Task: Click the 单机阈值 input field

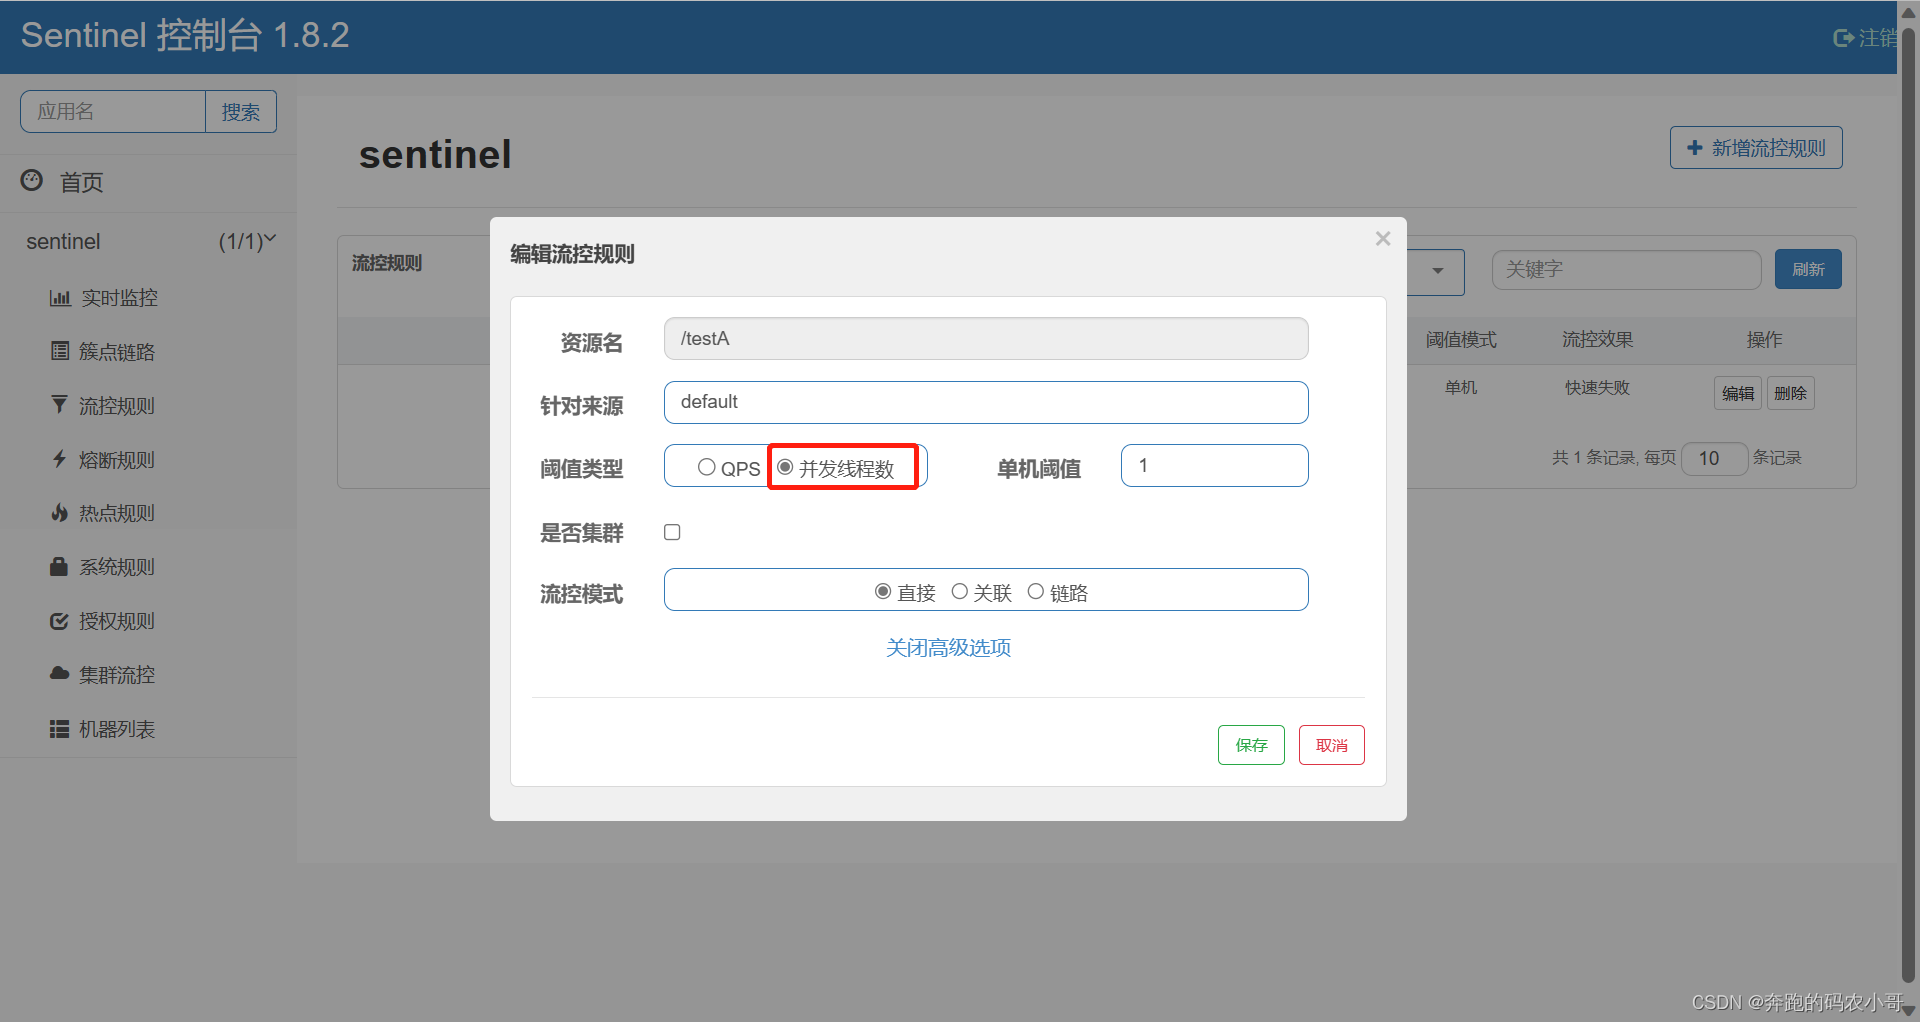Action: coord(1215,465)
